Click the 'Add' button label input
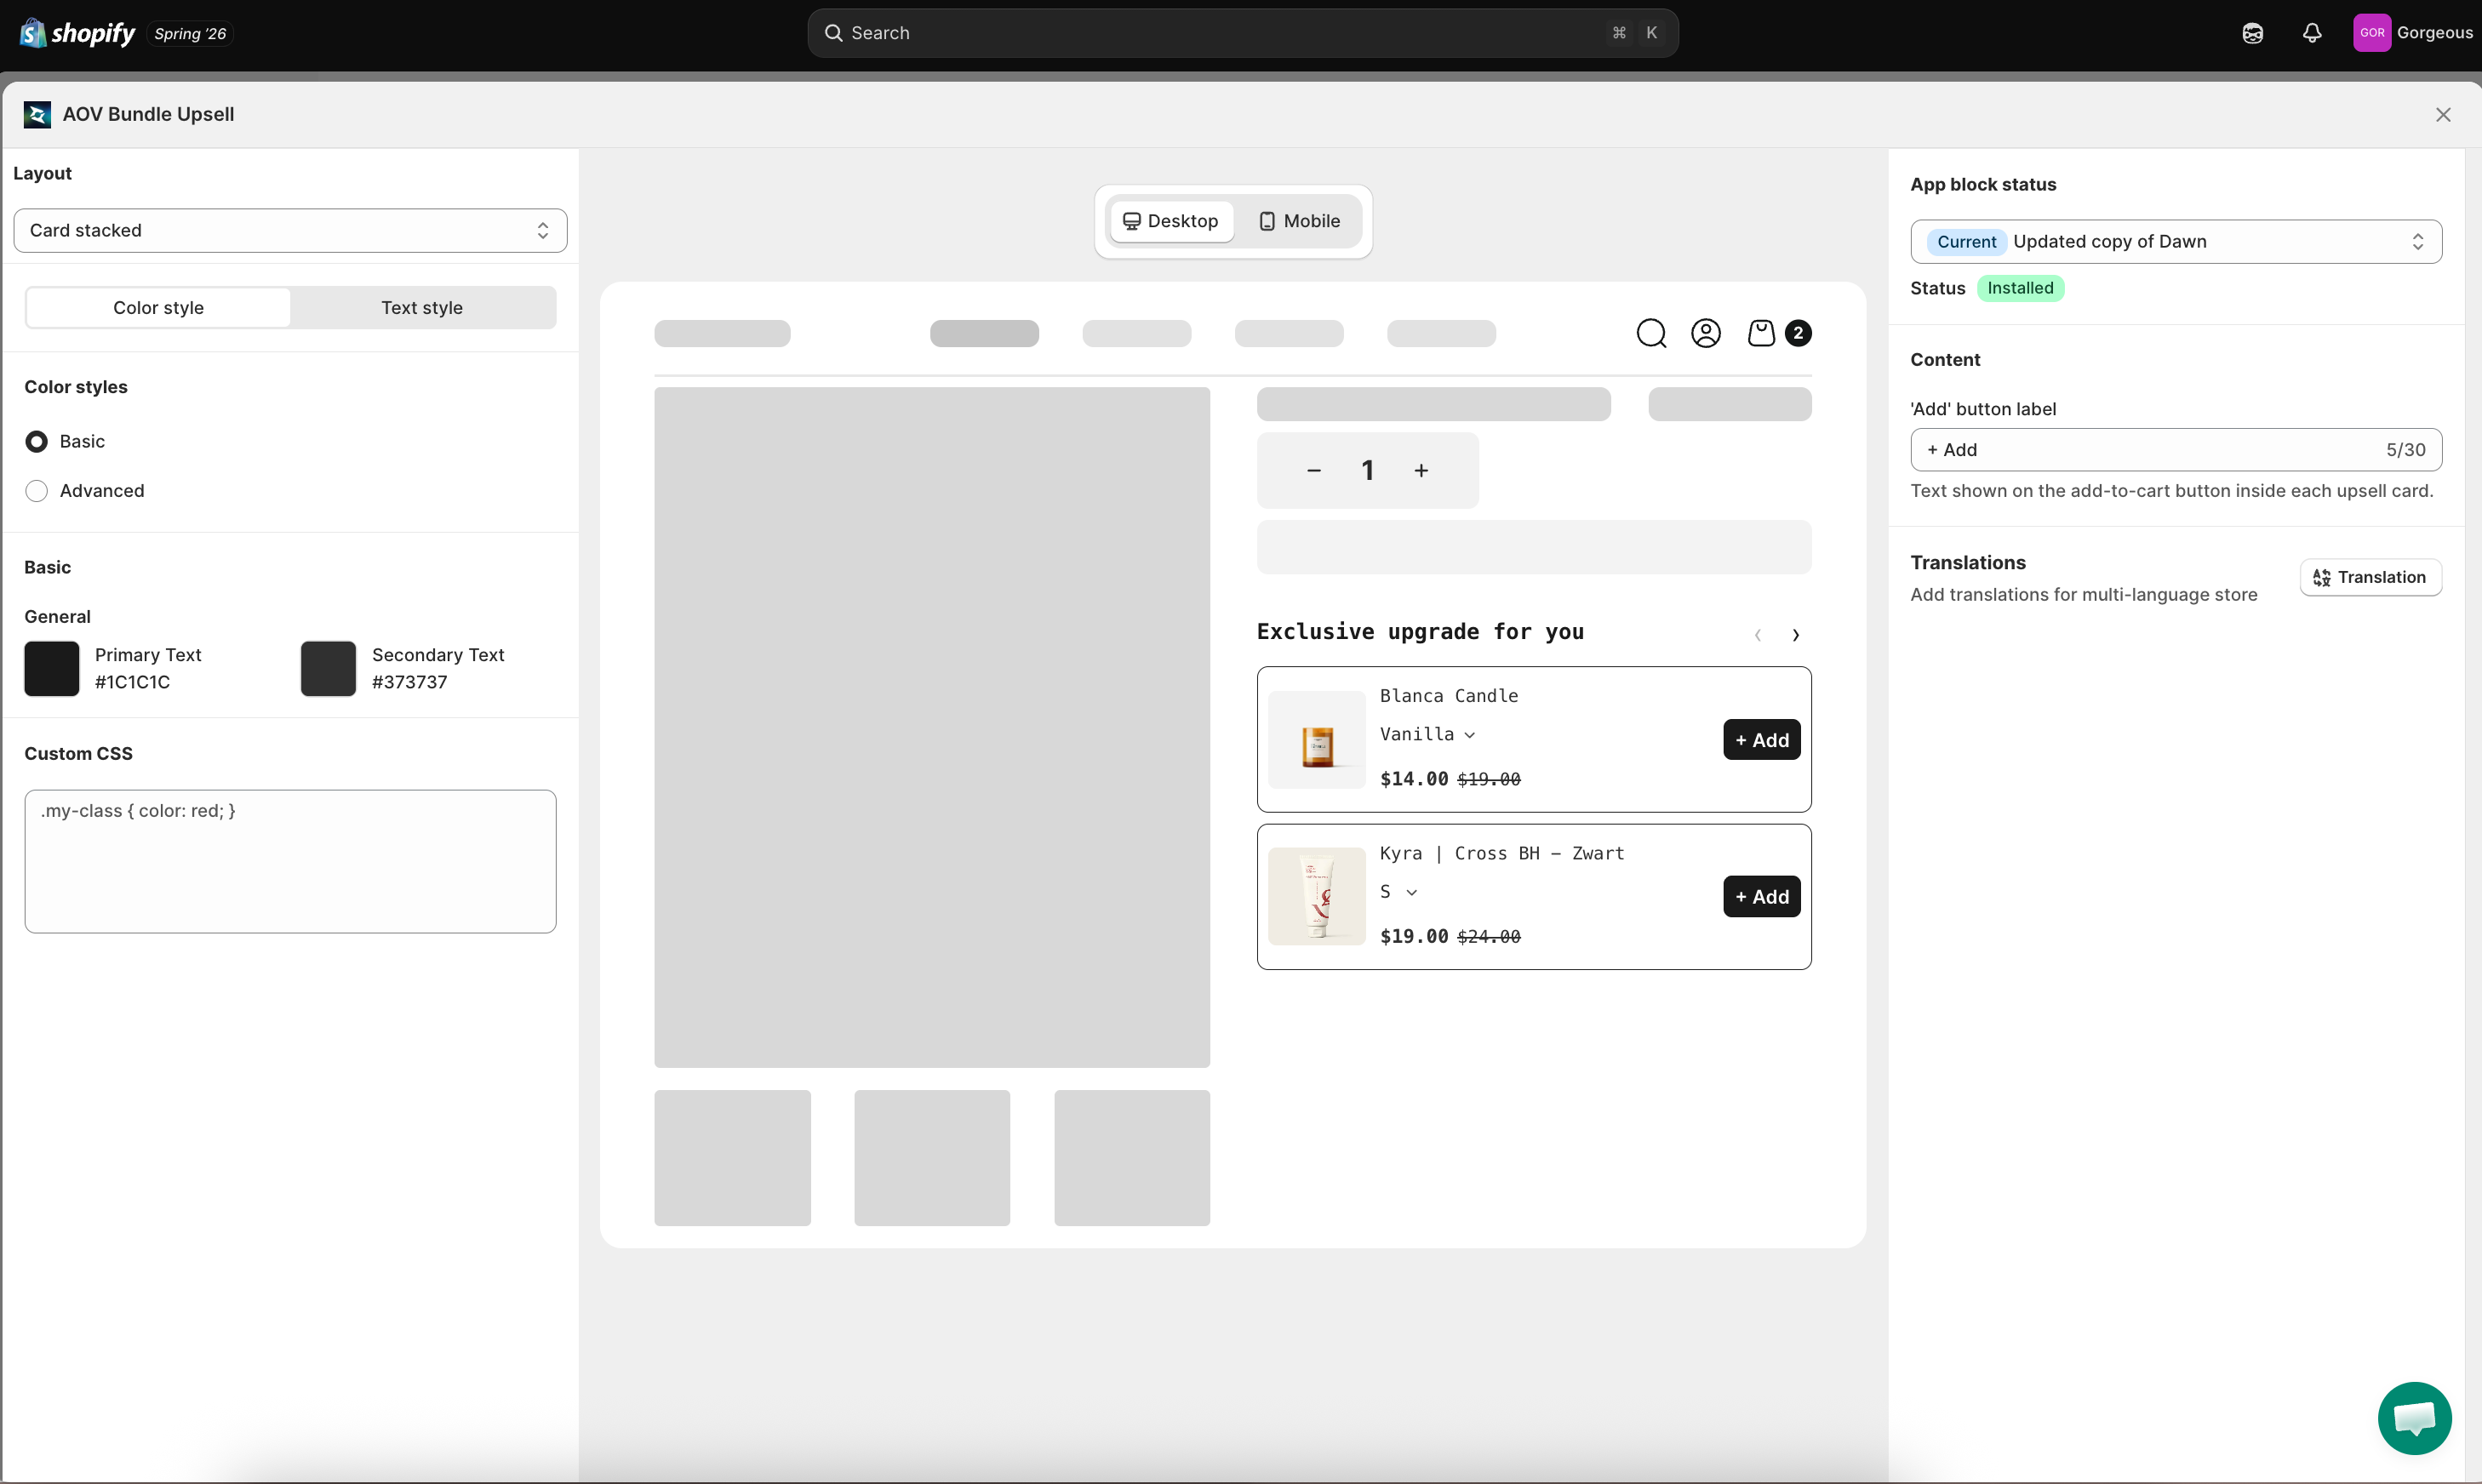Viewport: 2482px width, 1484px height. click(x=2176, y=450)
